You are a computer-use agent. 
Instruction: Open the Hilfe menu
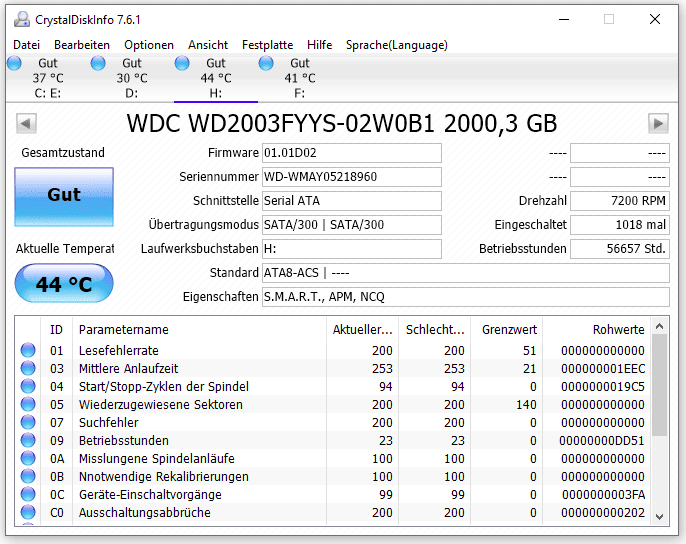319,45
